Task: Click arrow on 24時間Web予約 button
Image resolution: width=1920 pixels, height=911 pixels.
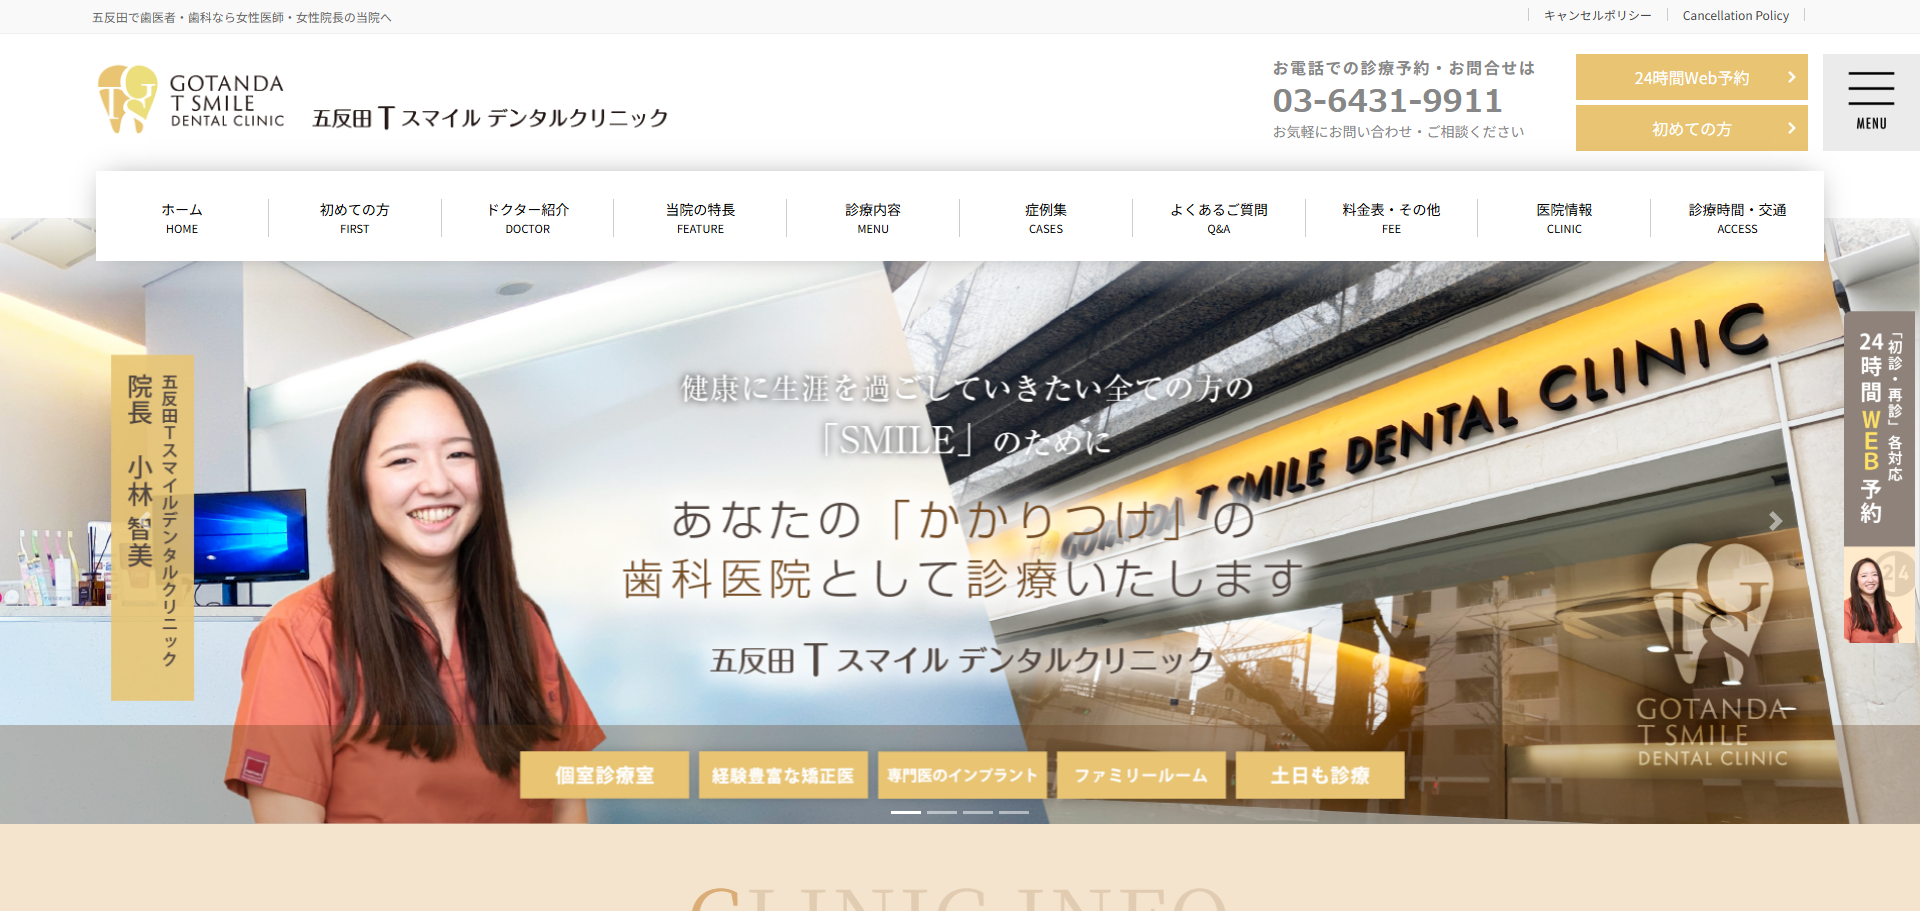Action: point(1791,77)
